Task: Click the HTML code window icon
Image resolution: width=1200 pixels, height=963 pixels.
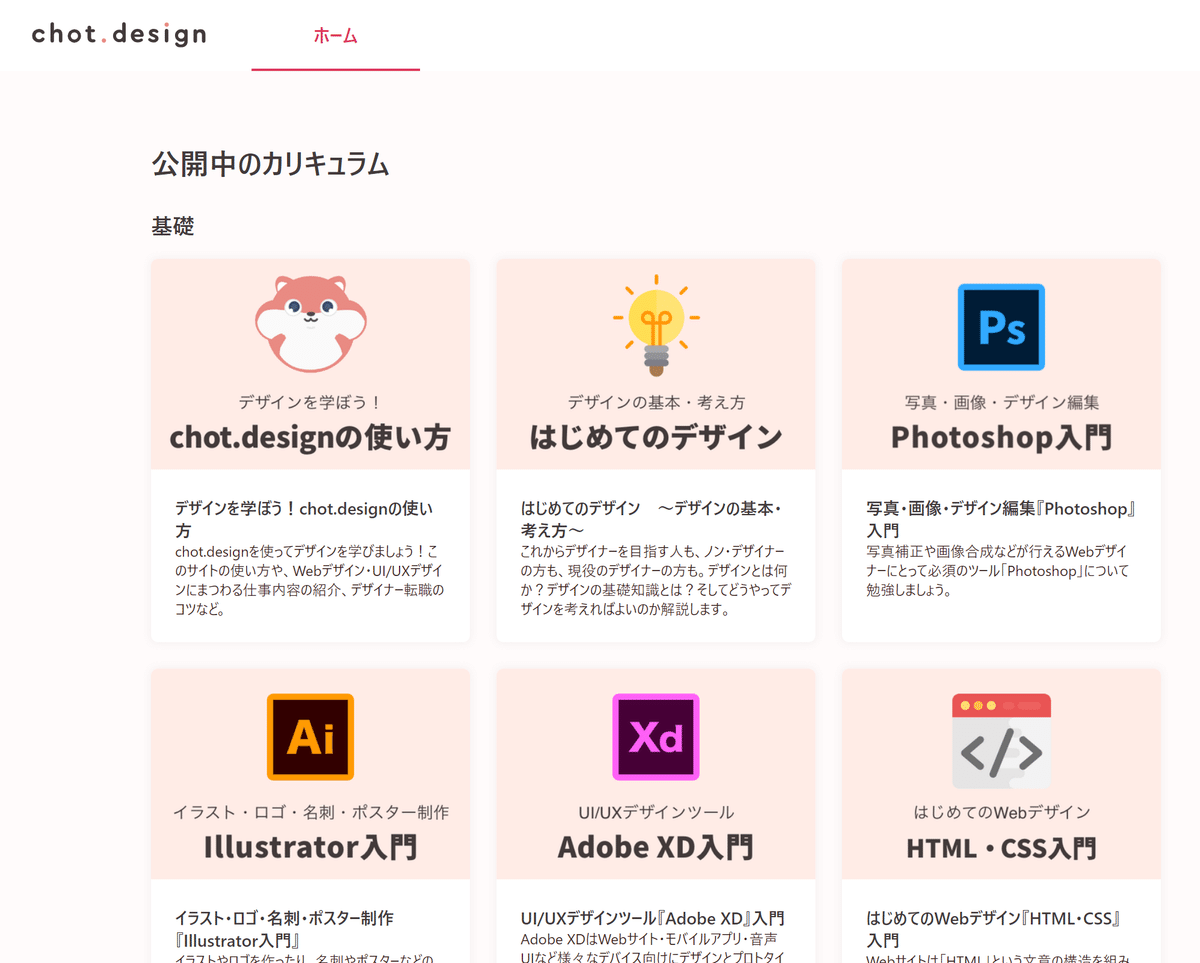Action: pos(1001,740)
